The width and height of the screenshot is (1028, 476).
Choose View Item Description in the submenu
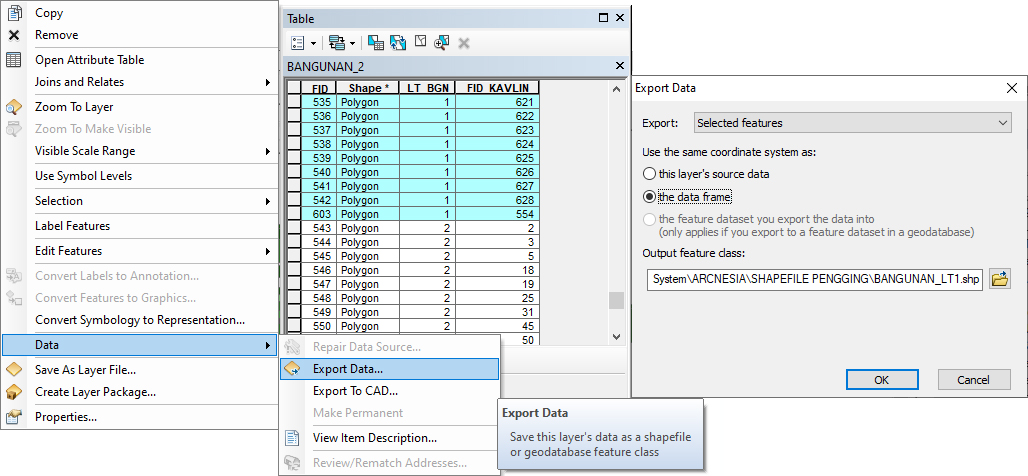click(x=389, y=438)
